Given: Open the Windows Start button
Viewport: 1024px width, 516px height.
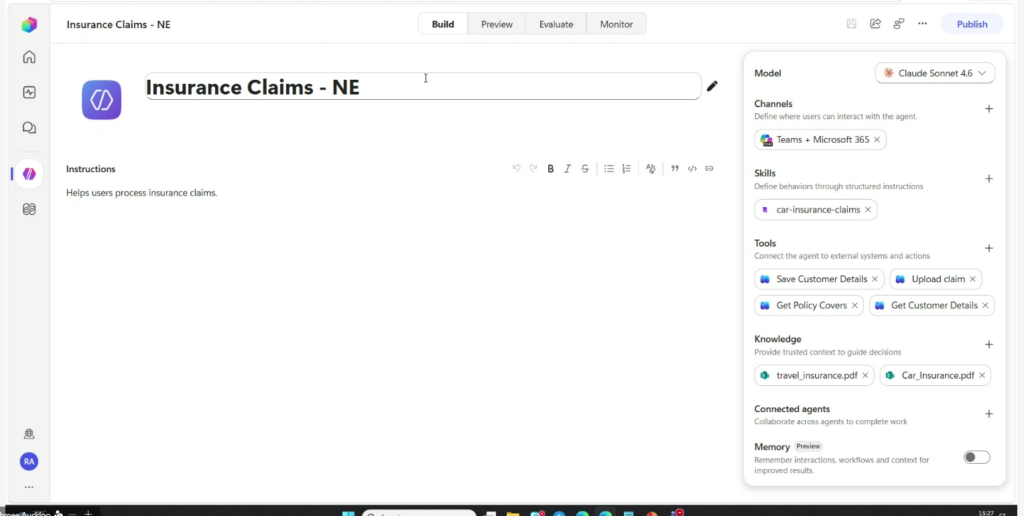Looking at the screenshot, I should tap(348, 513).
